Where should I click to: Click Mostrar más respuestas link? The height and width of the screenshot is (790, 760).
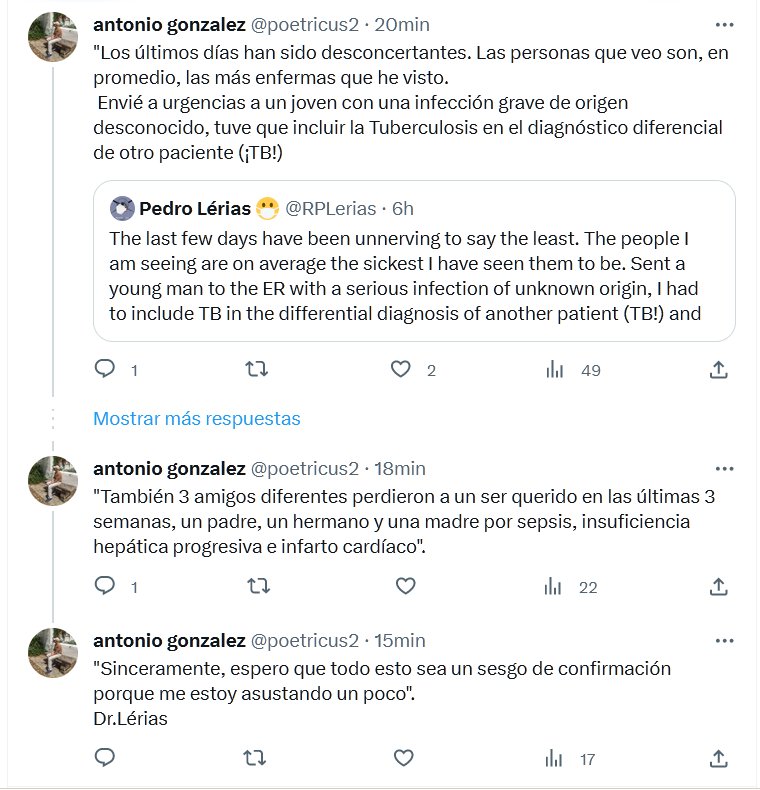pos(196,418)
